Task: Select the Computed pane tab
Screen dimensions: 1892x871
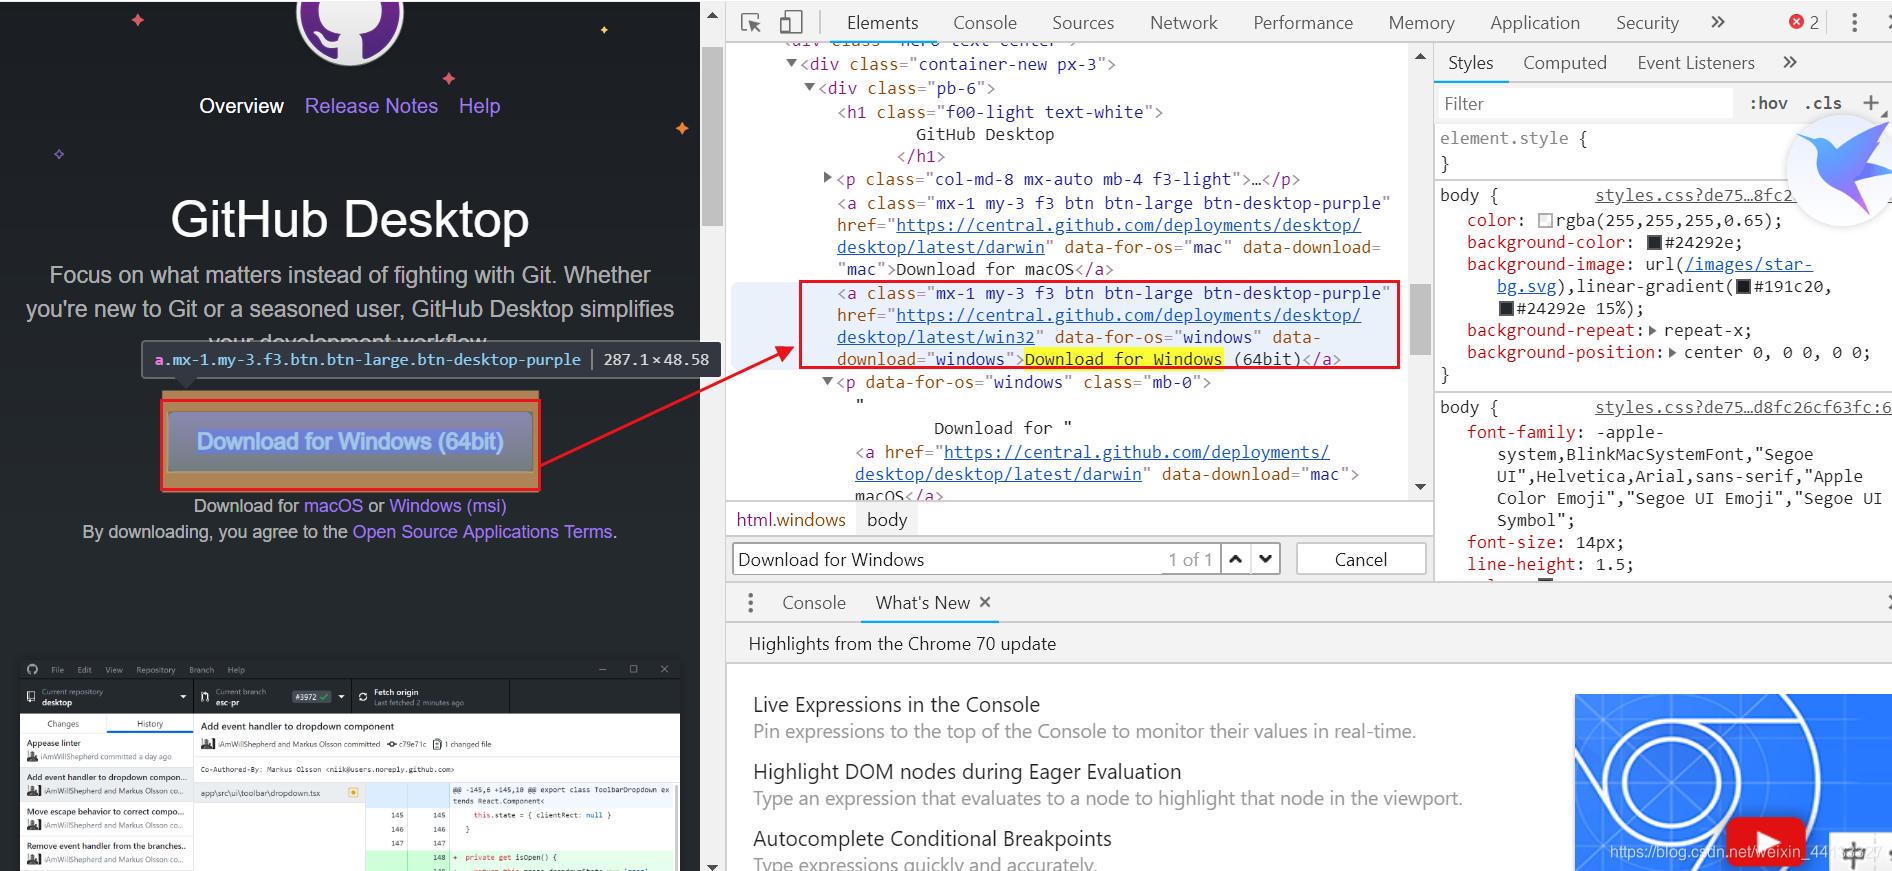Action: tap(1564, 62)
